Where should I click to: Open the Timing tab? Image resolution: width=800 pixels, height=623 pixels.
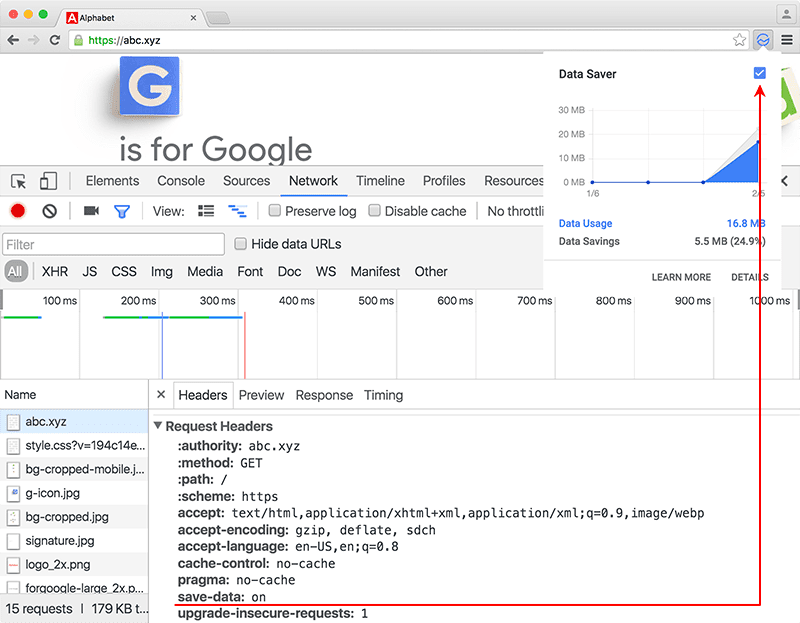click(x=383, y=394)
